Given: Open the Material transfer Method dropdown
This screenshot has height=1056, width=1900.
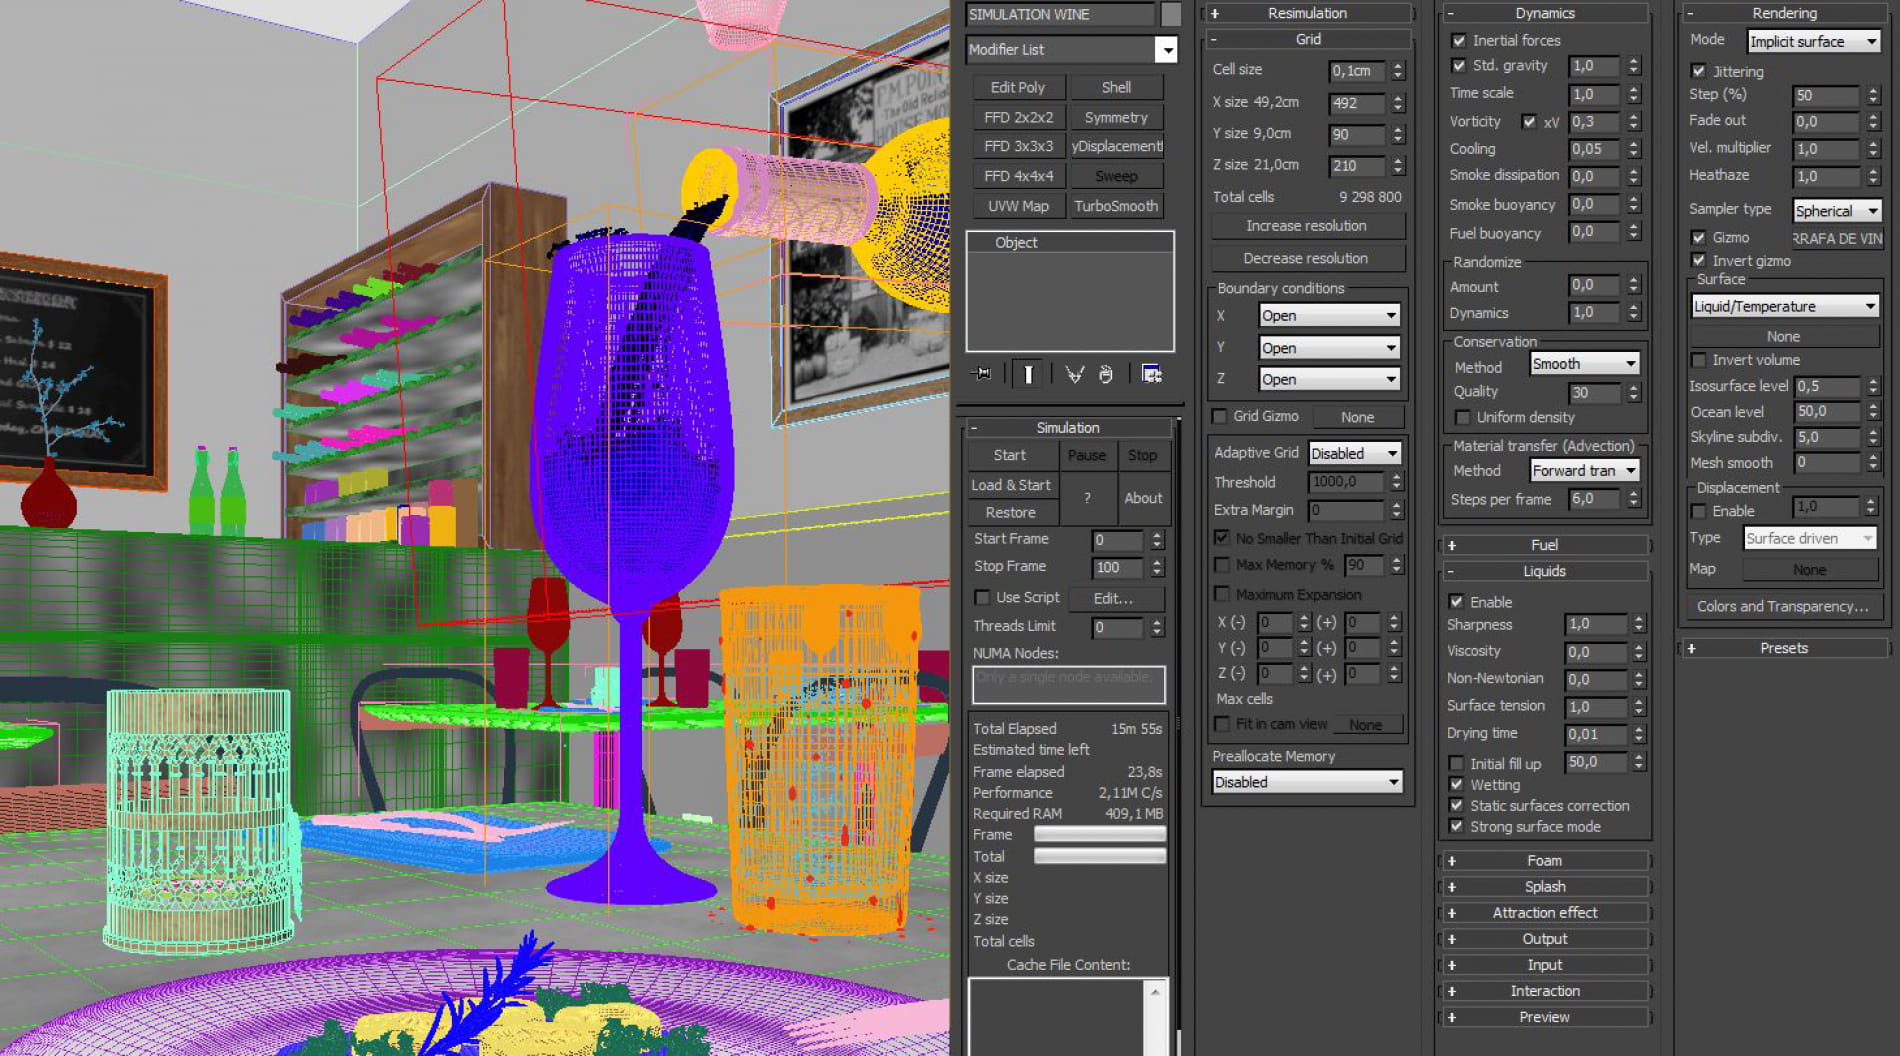Looking at the screenshot, I should [1584, 470].
